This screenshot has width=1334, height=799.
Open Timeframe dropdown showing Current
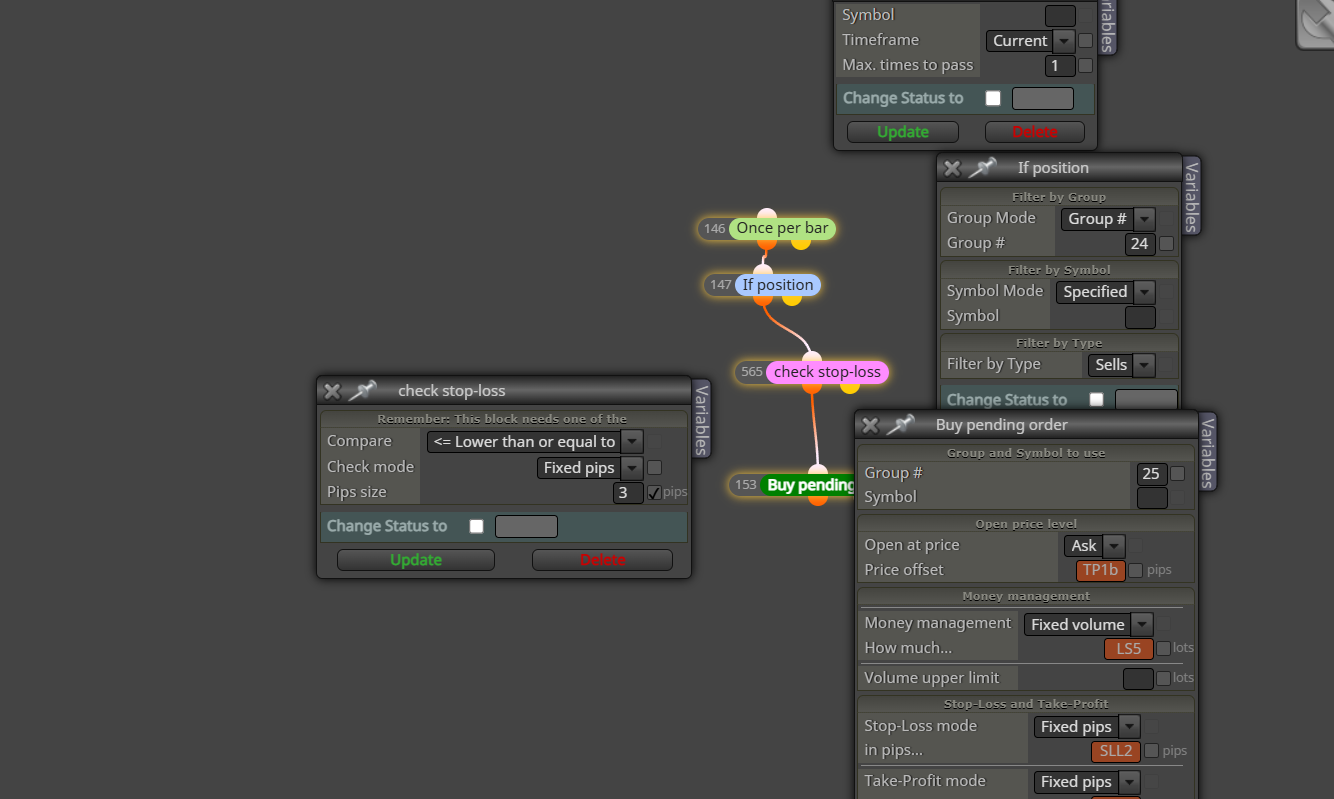[x=1030, y=41]
